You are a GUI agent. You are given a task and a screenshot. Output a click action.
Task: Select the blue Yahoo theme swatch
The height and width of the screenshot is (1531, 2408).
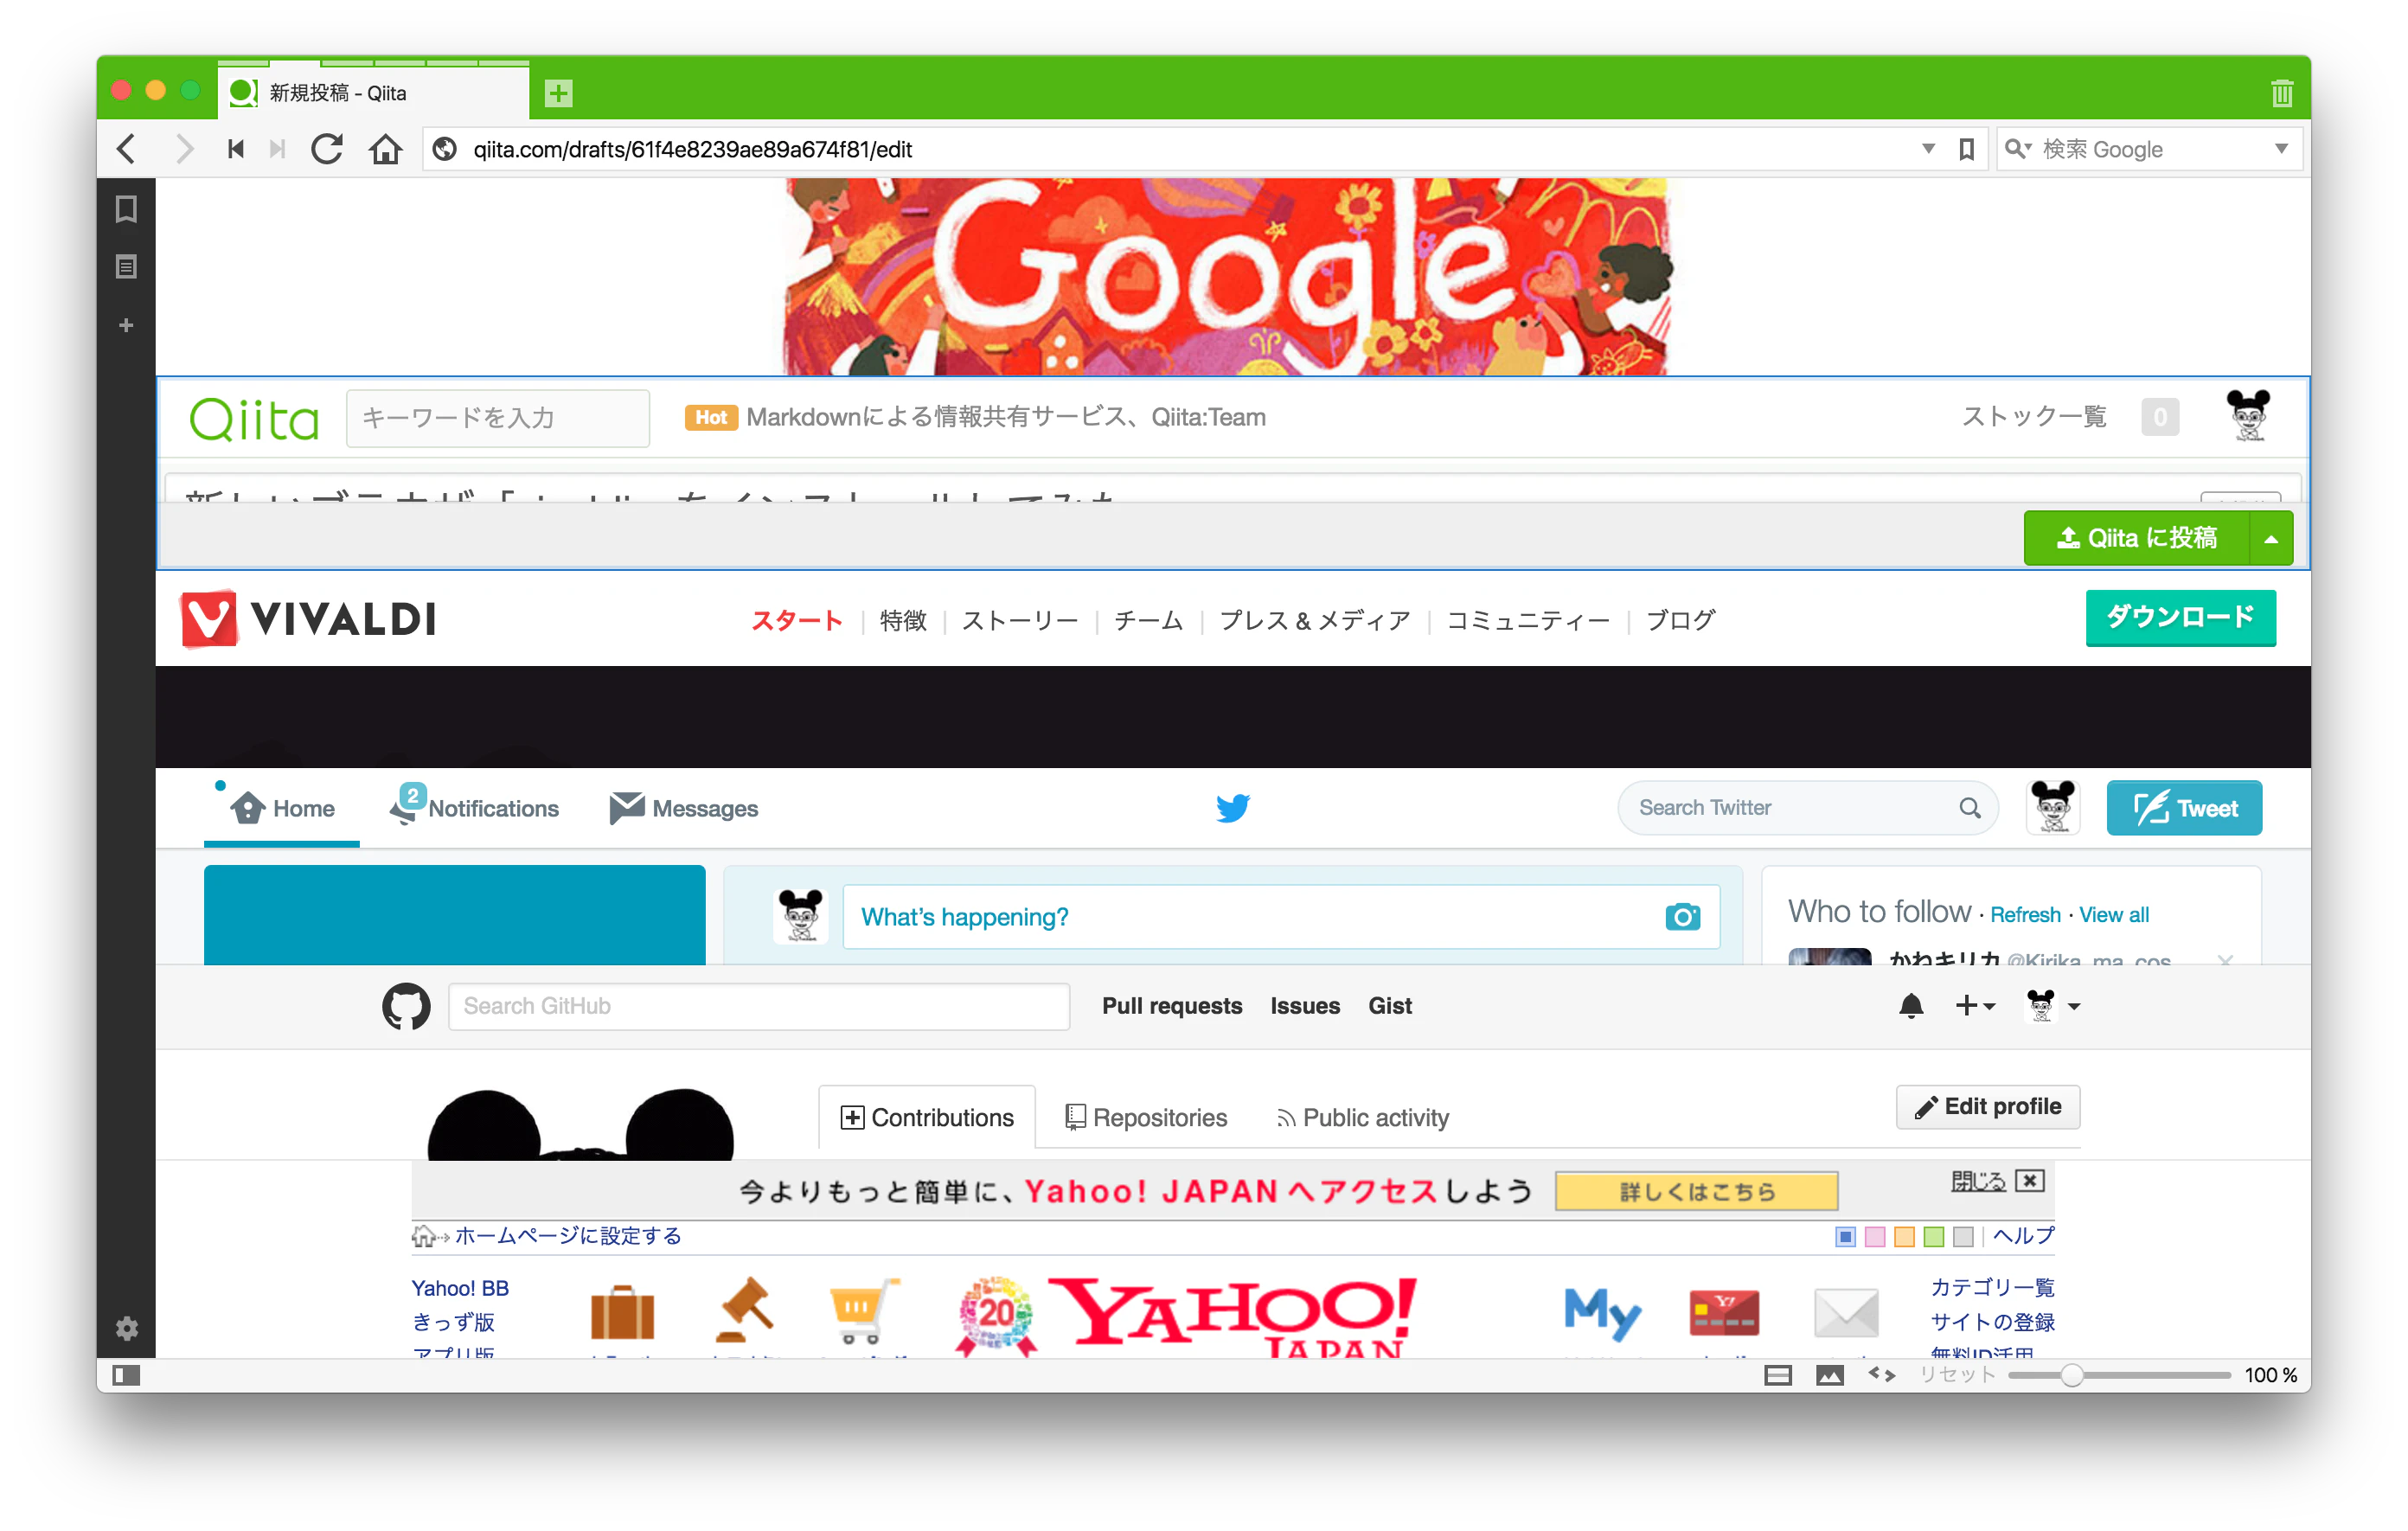click(1846, 1237)
